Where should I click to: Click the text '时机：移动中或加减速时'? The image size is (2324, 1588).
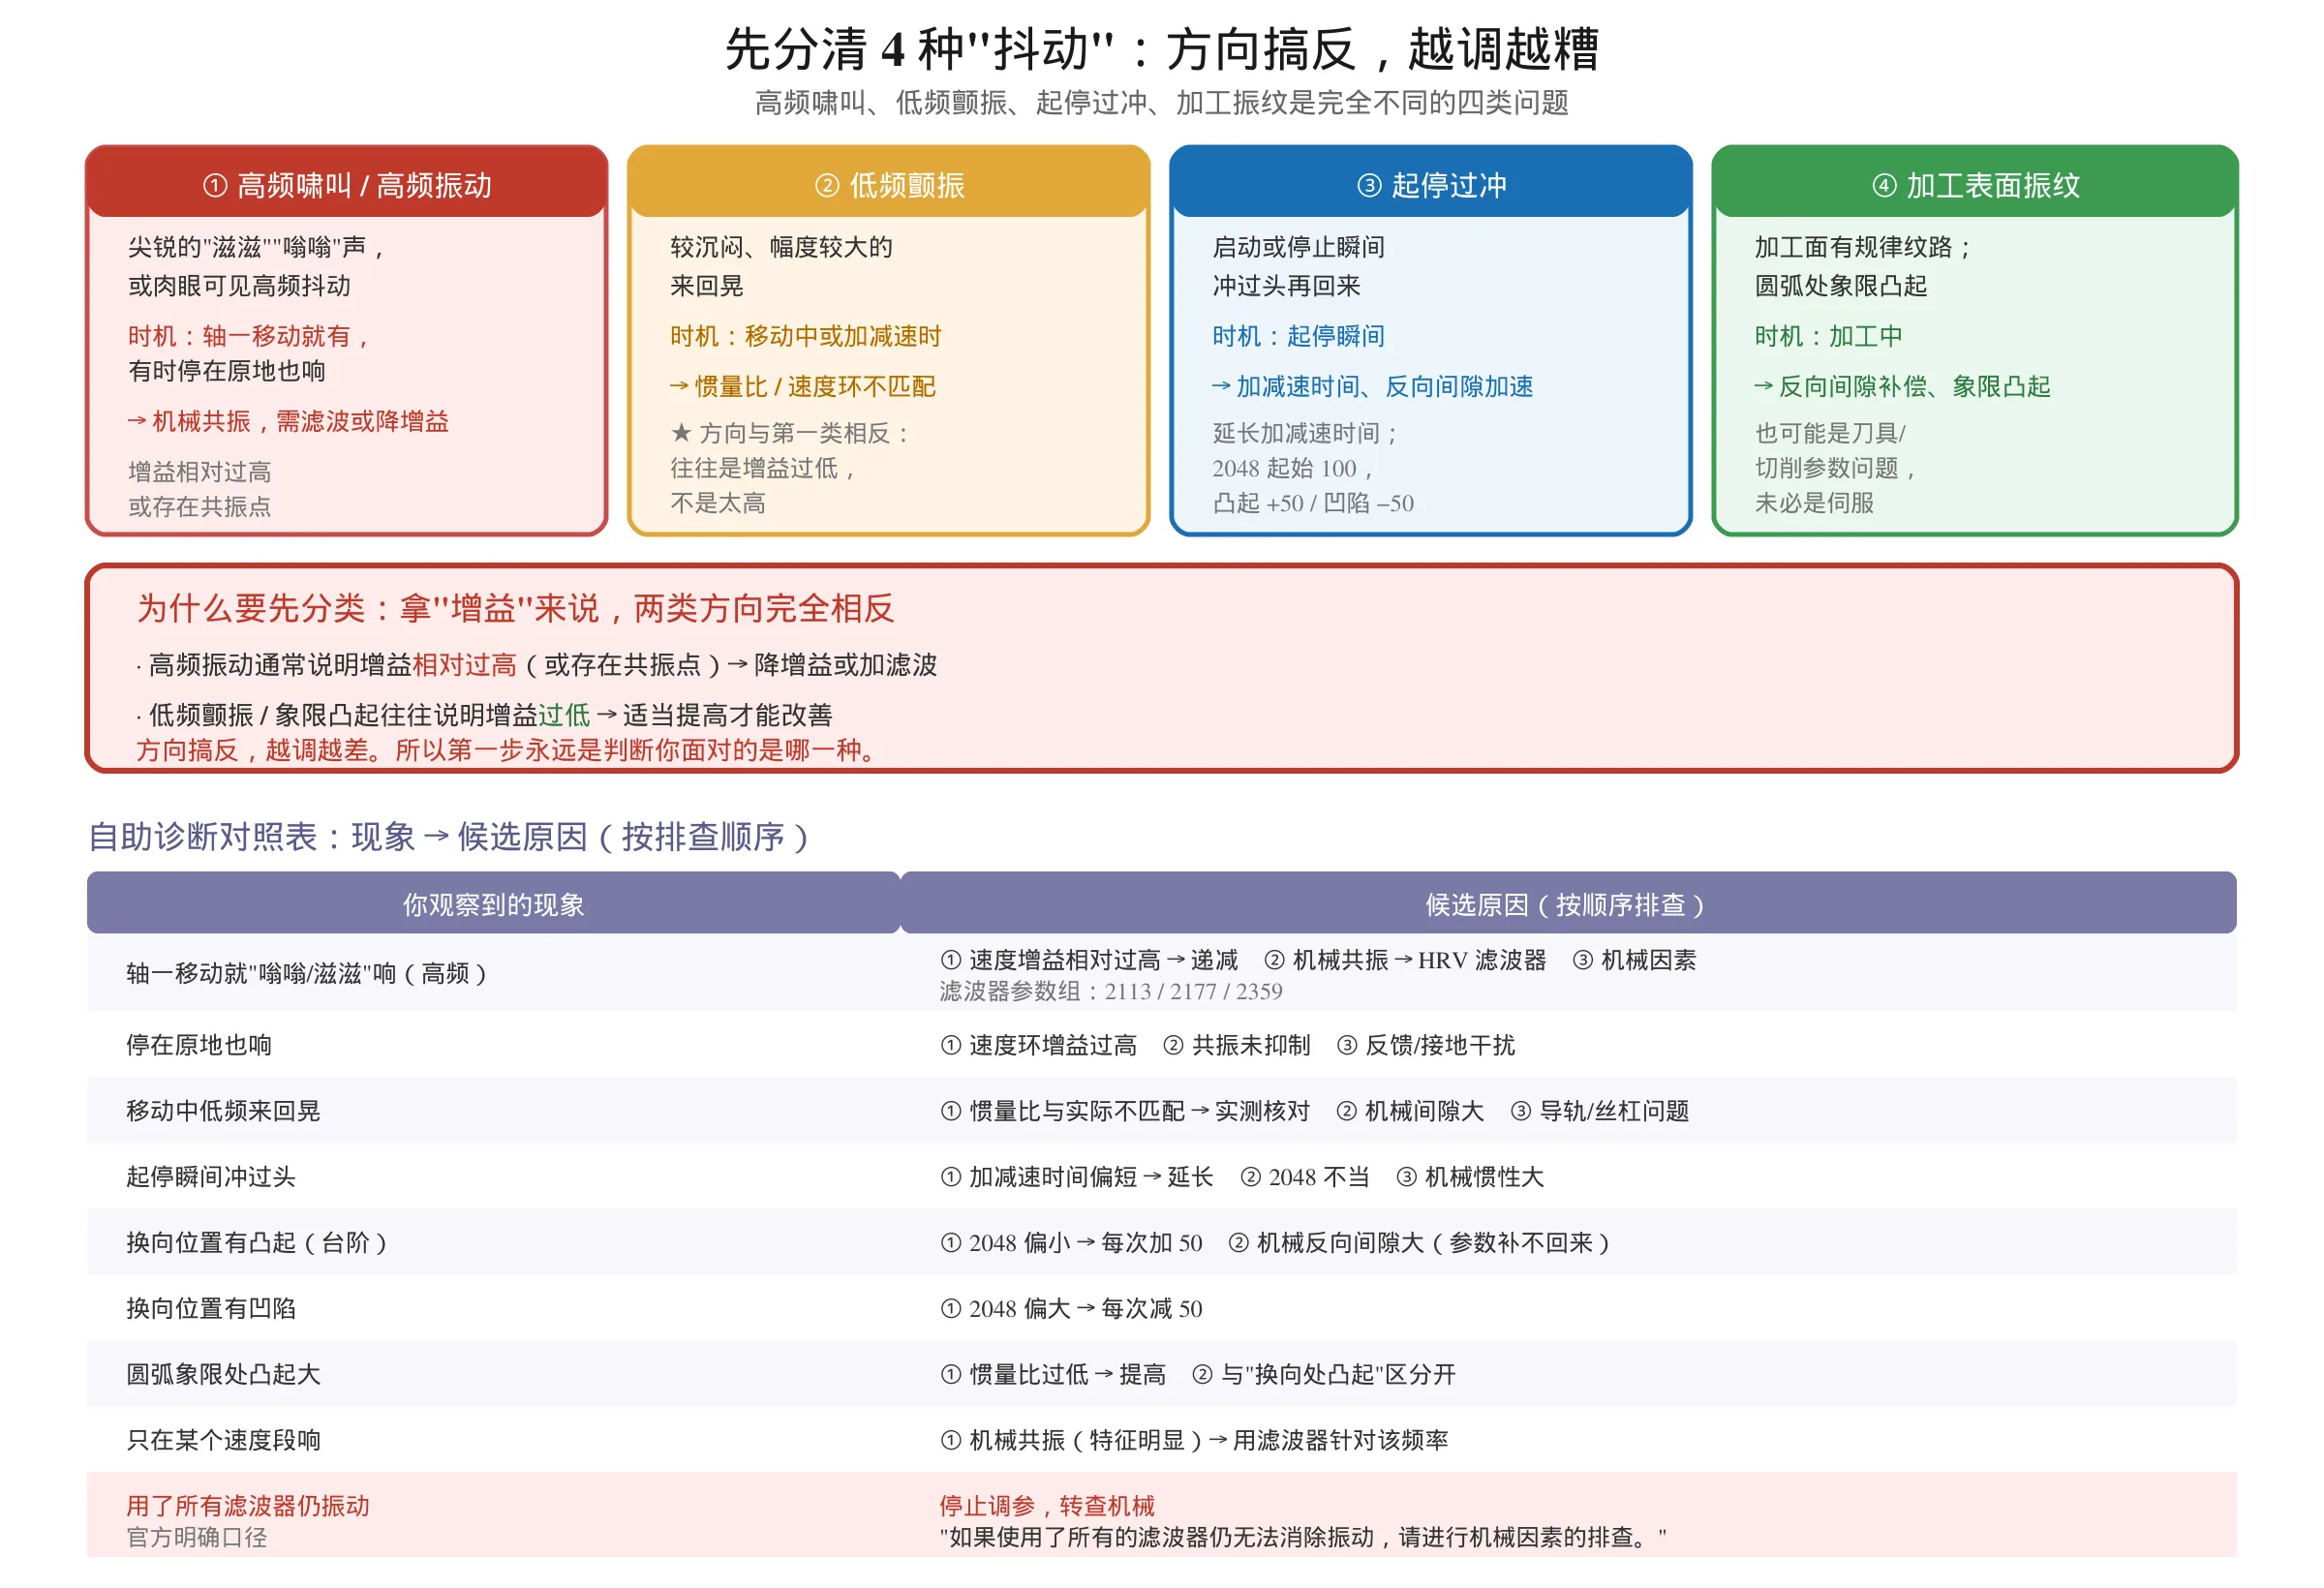pyautogui.click(x=805, y=336)
